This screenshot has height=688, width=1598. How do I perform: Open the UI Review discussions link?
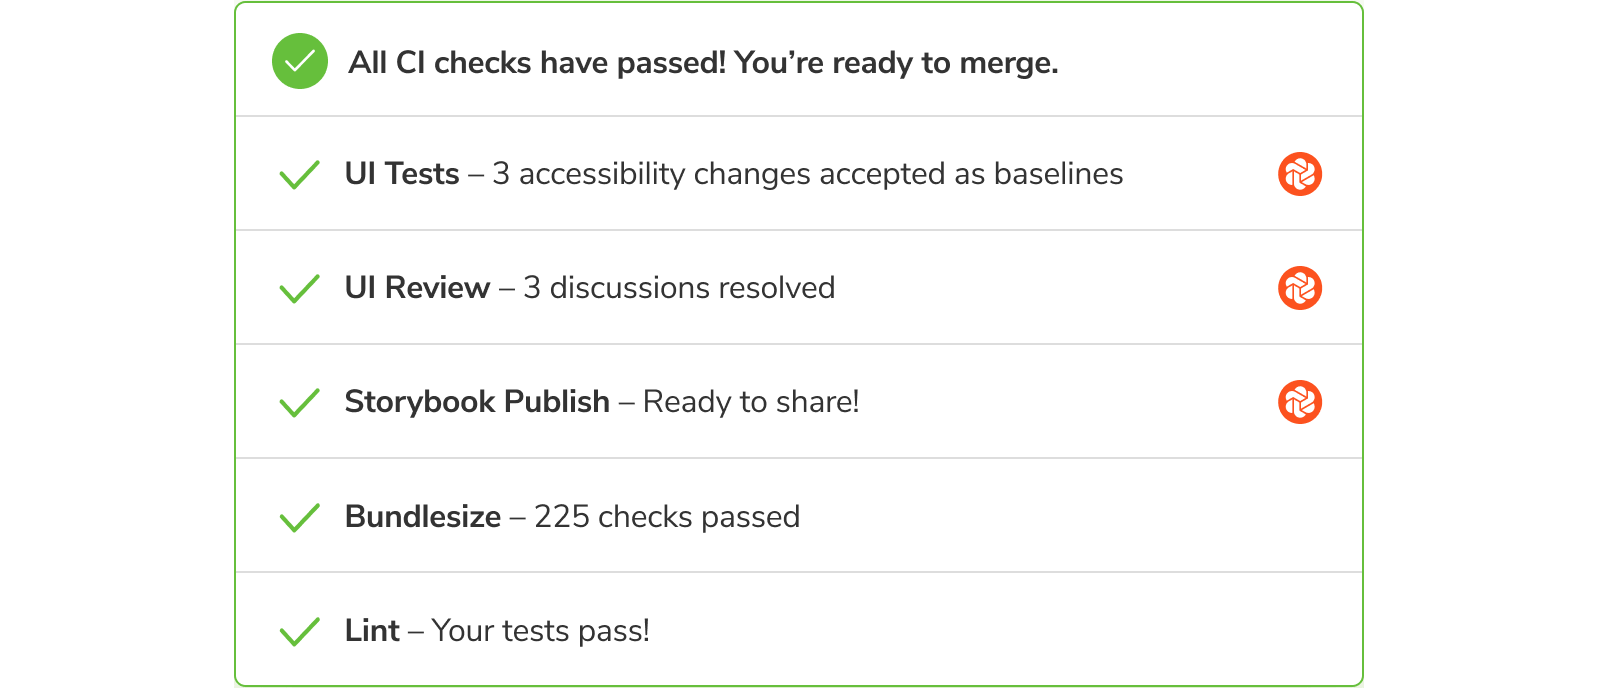click(678, 287)
